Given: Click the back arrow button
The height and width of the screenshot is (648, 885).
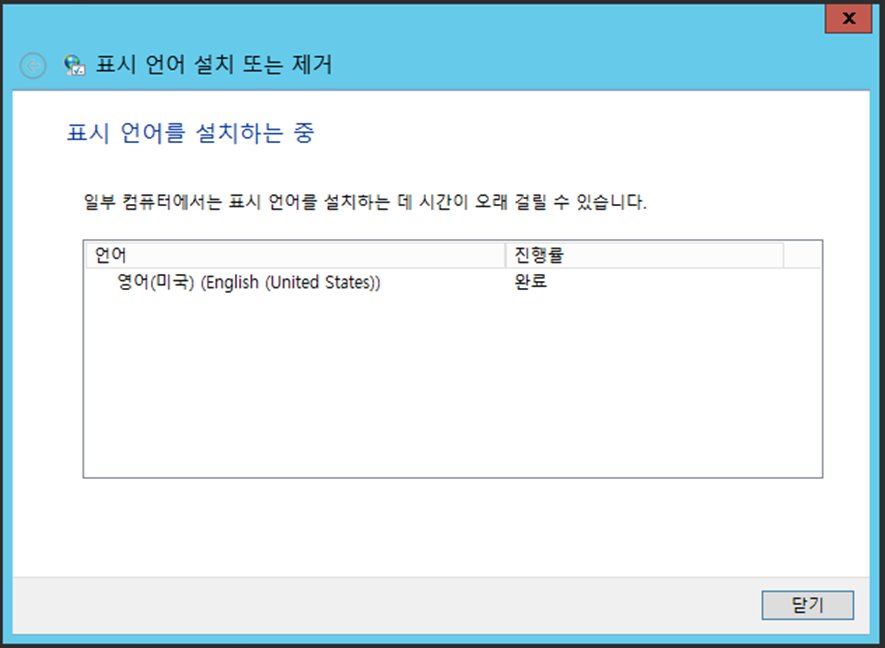Looking at the screenshot, I should (33, 65).
